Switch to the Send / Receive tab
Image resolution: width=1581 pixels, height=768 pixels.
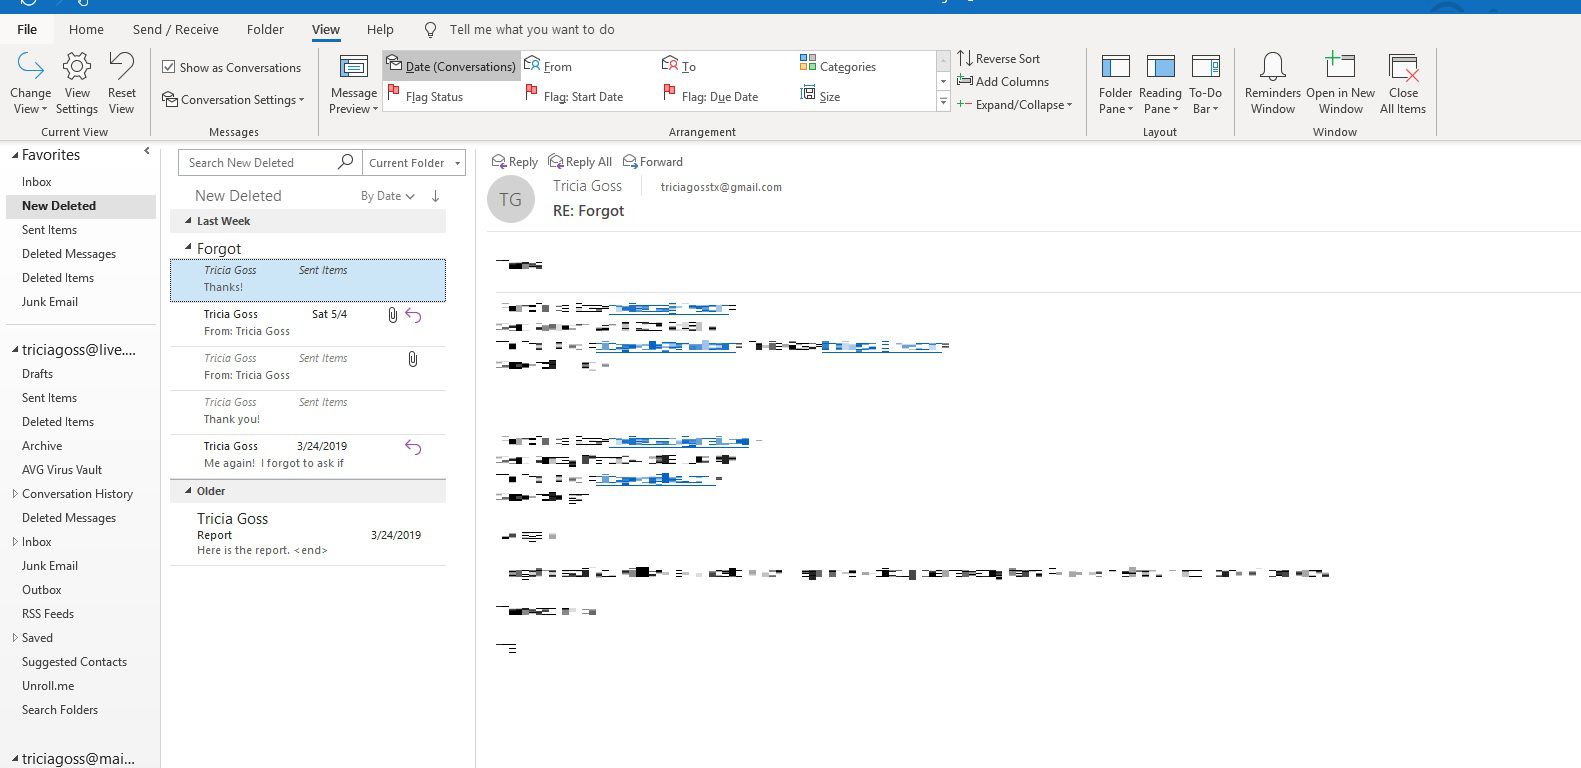176,29
